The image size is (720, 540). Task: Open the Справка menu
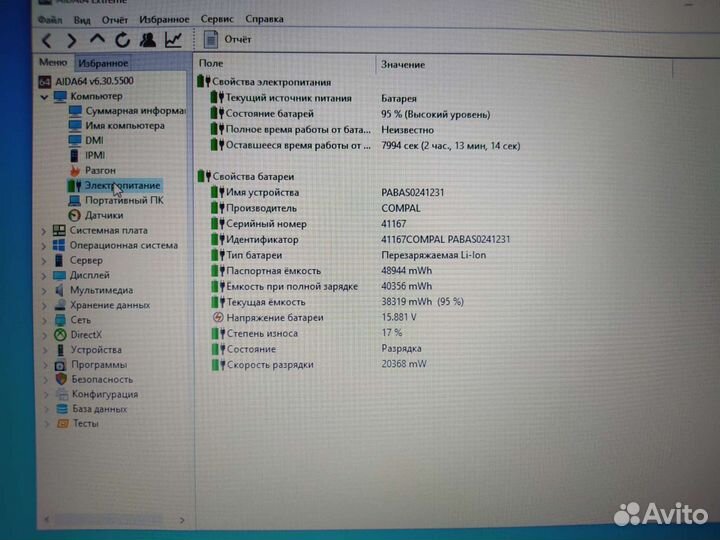click(264, 19)
